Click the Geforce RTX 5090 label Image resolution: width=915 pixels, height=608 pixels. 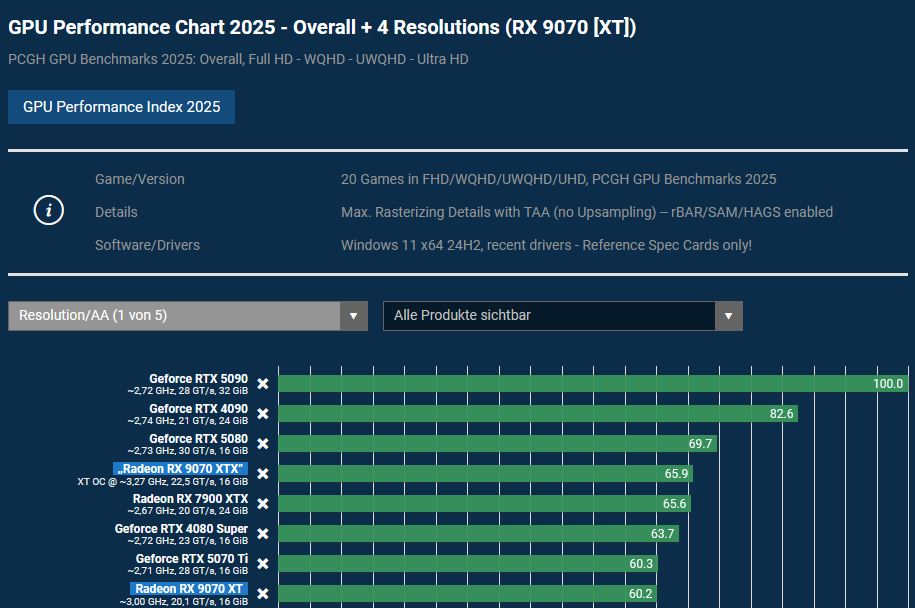click(198, 379)
